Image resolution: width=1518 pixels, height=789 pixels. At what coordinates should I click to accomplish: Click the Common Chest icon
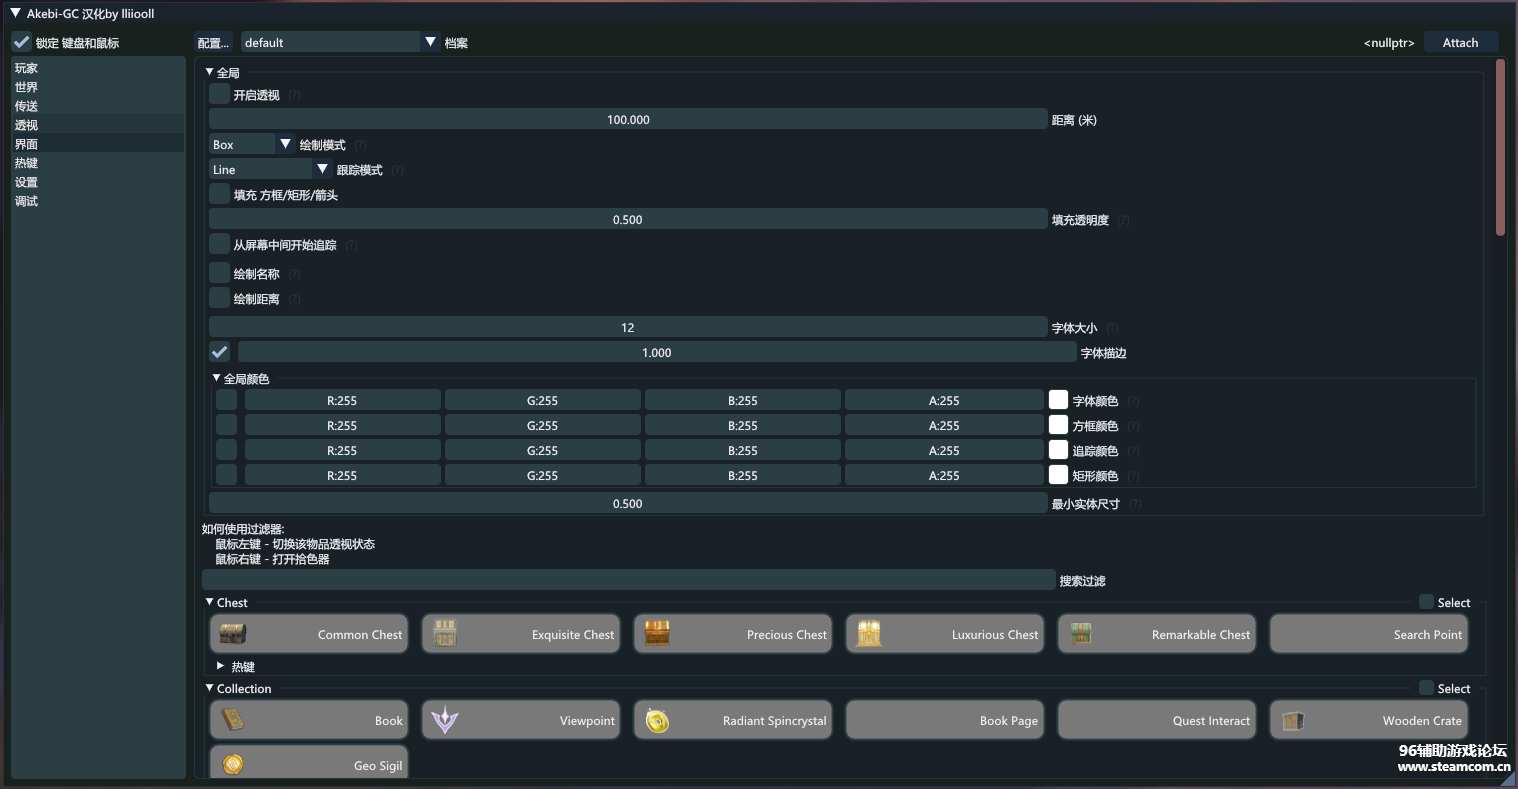coord(233,634)
